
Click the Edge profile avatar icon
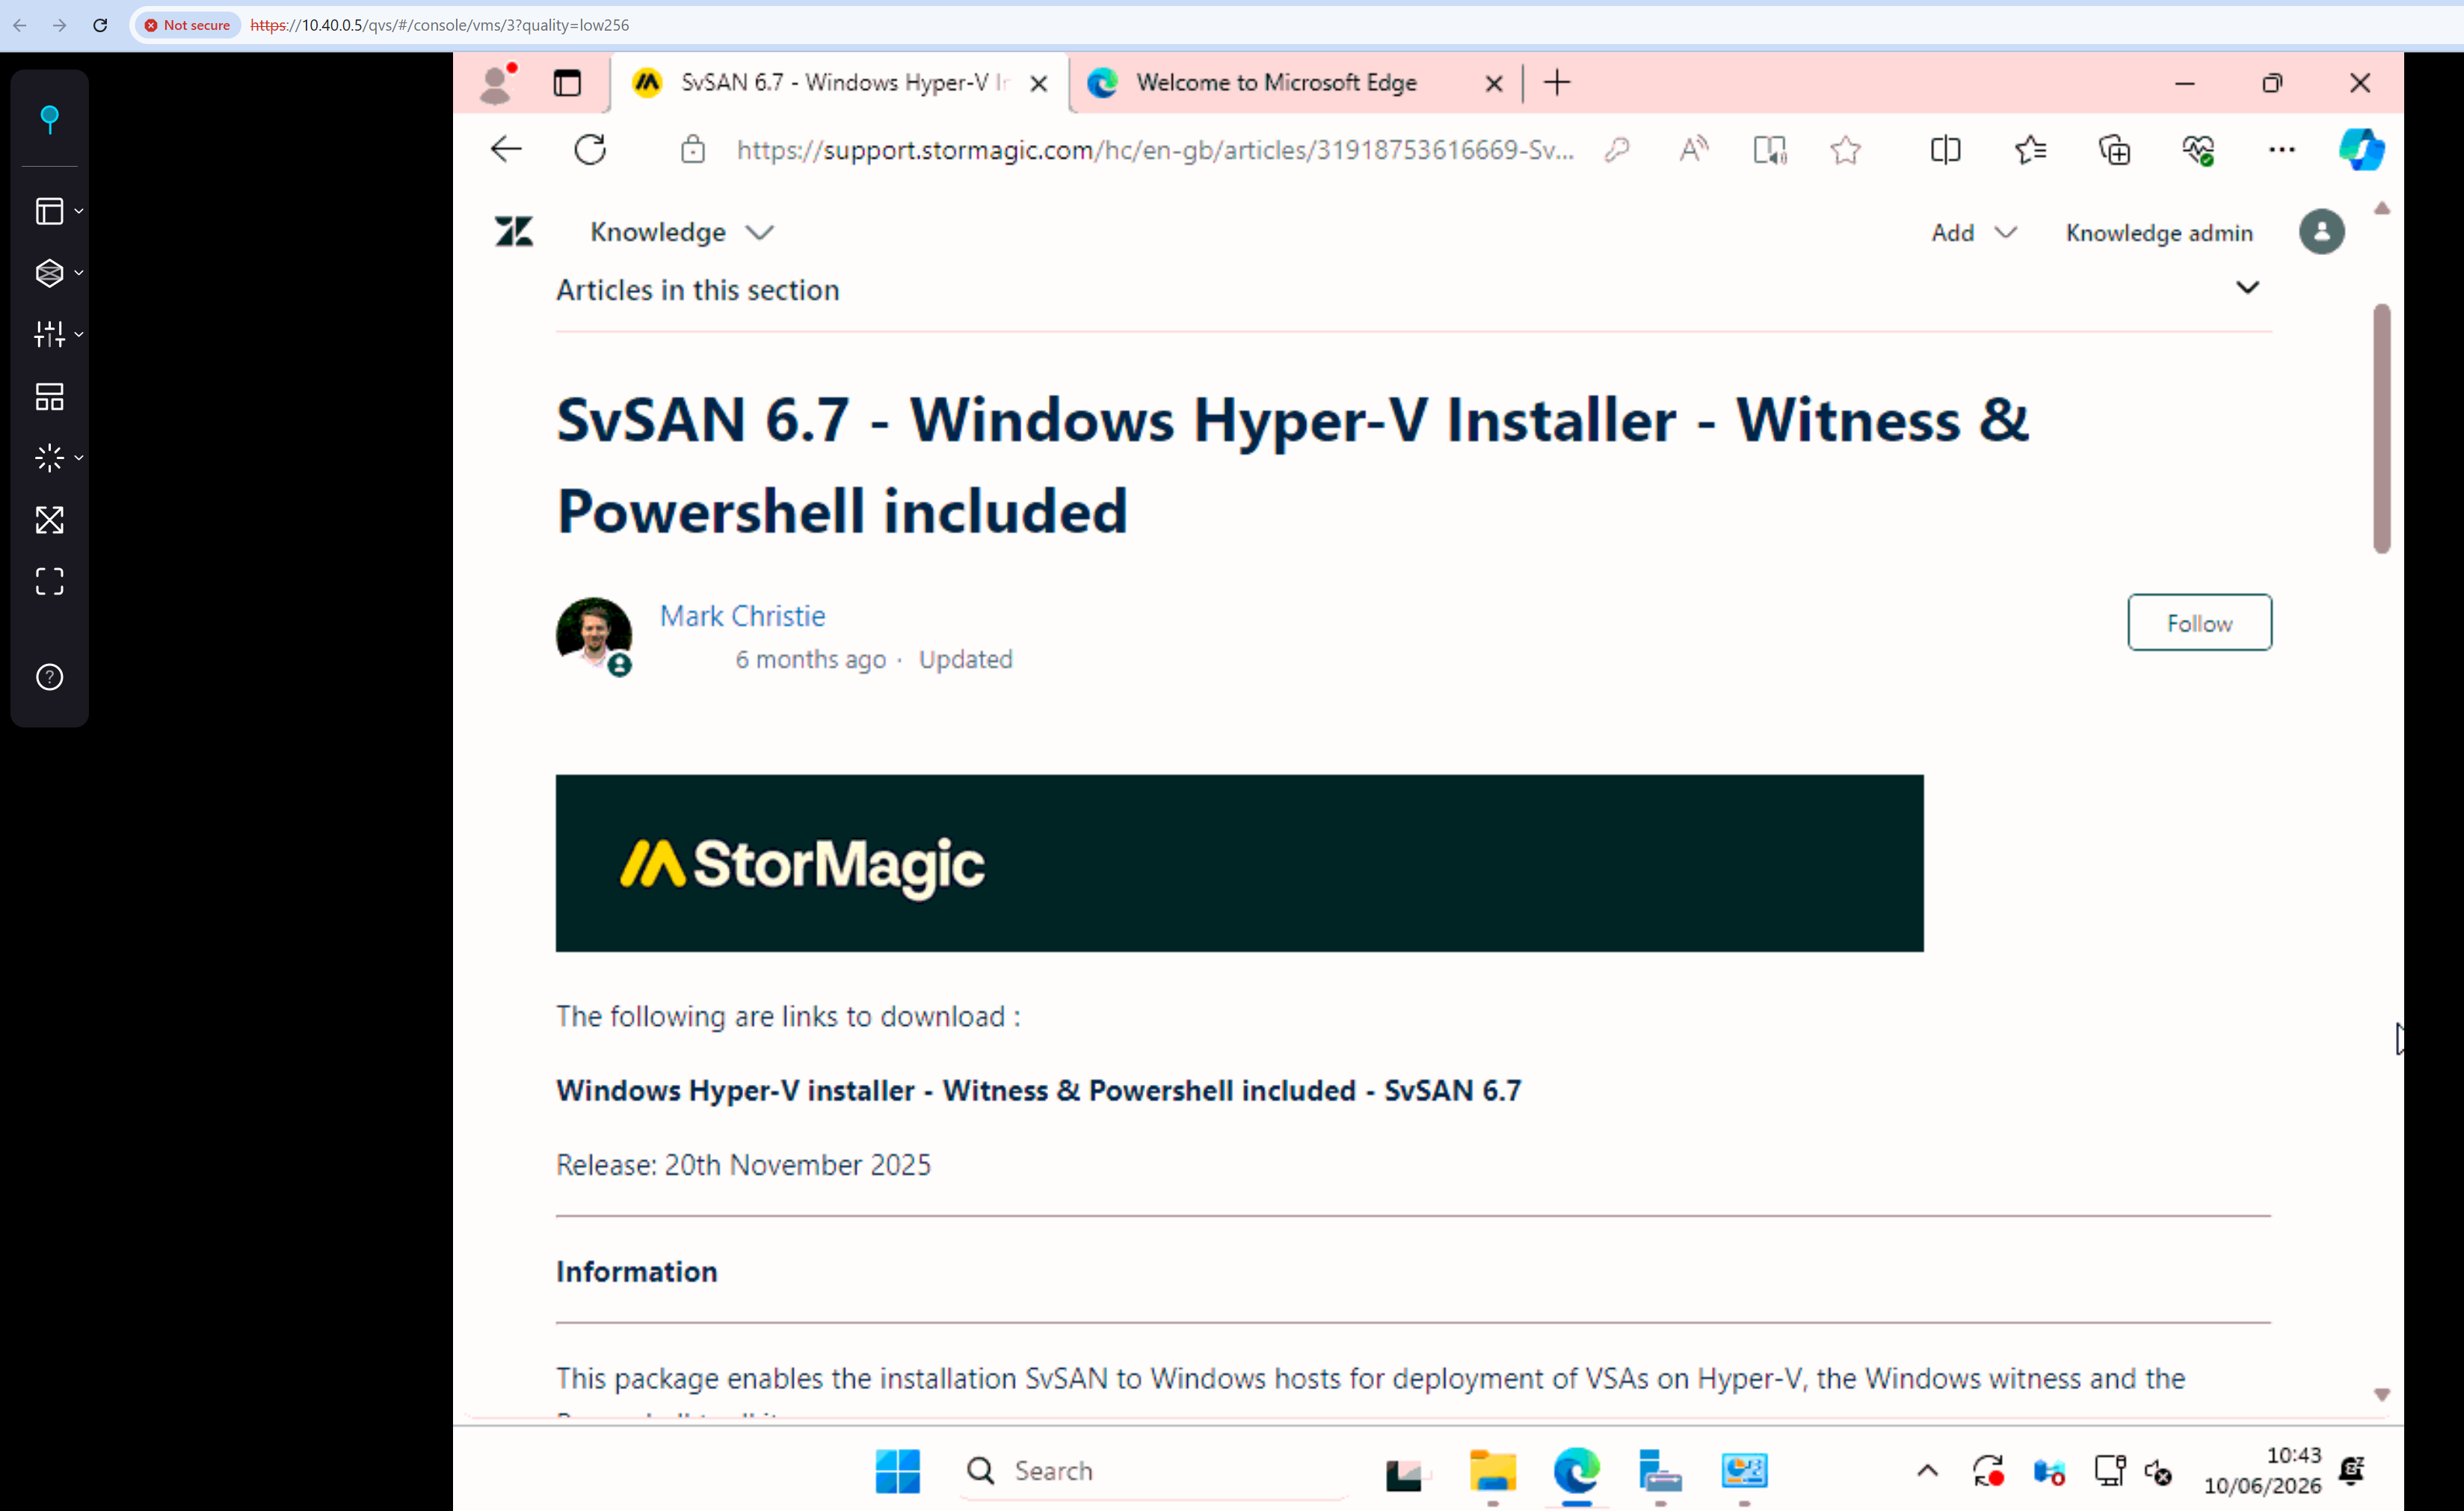point(497,83)
